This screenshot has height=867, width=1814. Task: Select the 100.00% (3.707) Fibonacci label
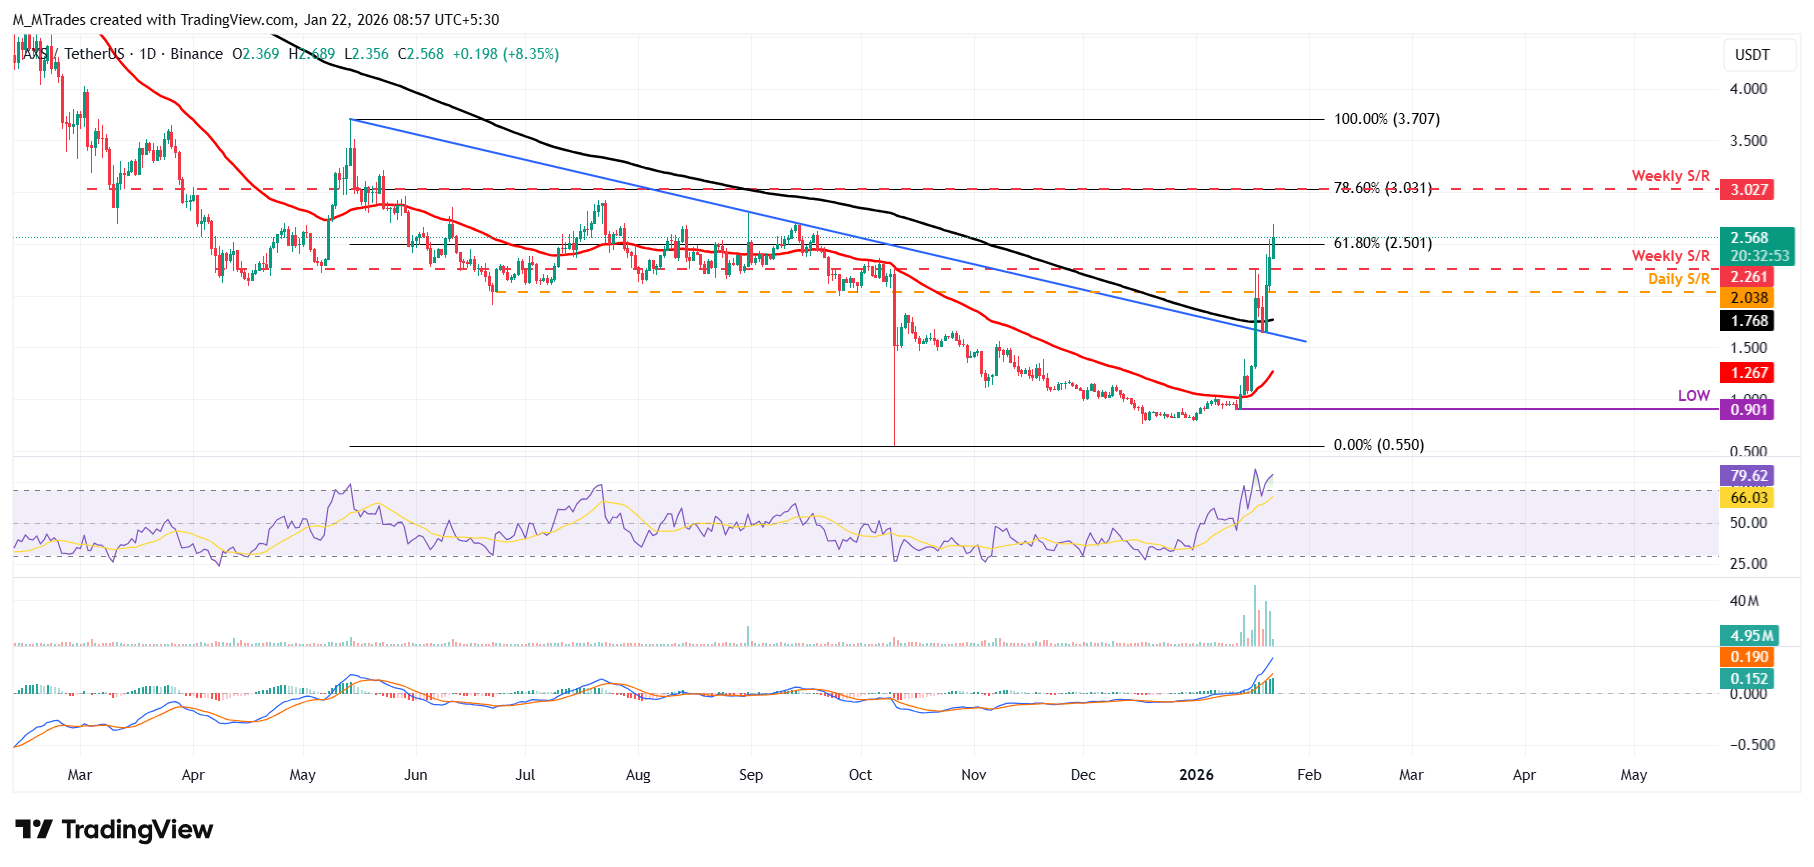coord(1386,119)
